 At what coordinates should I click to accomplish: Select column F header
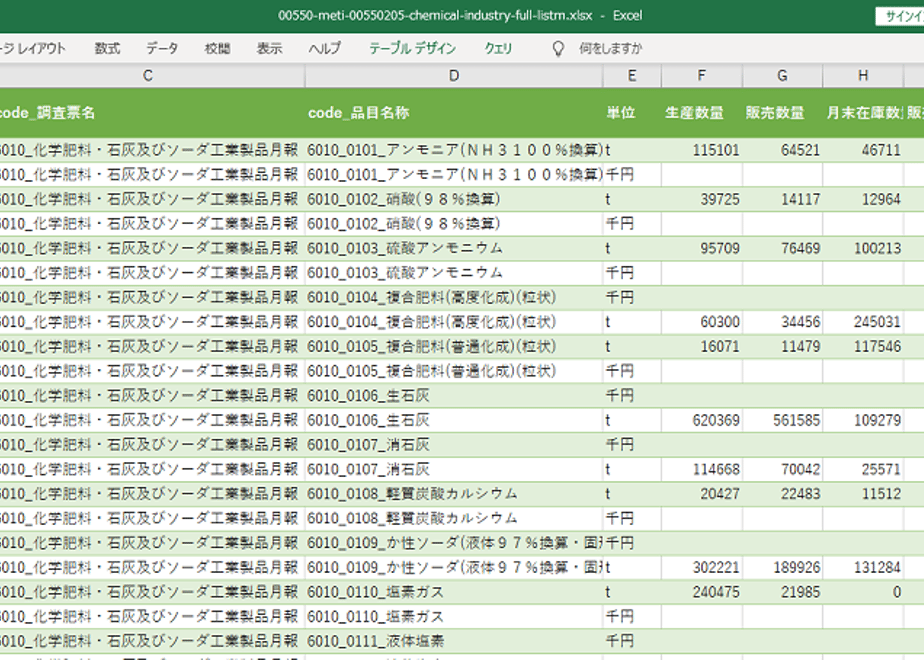pos(702,75)
